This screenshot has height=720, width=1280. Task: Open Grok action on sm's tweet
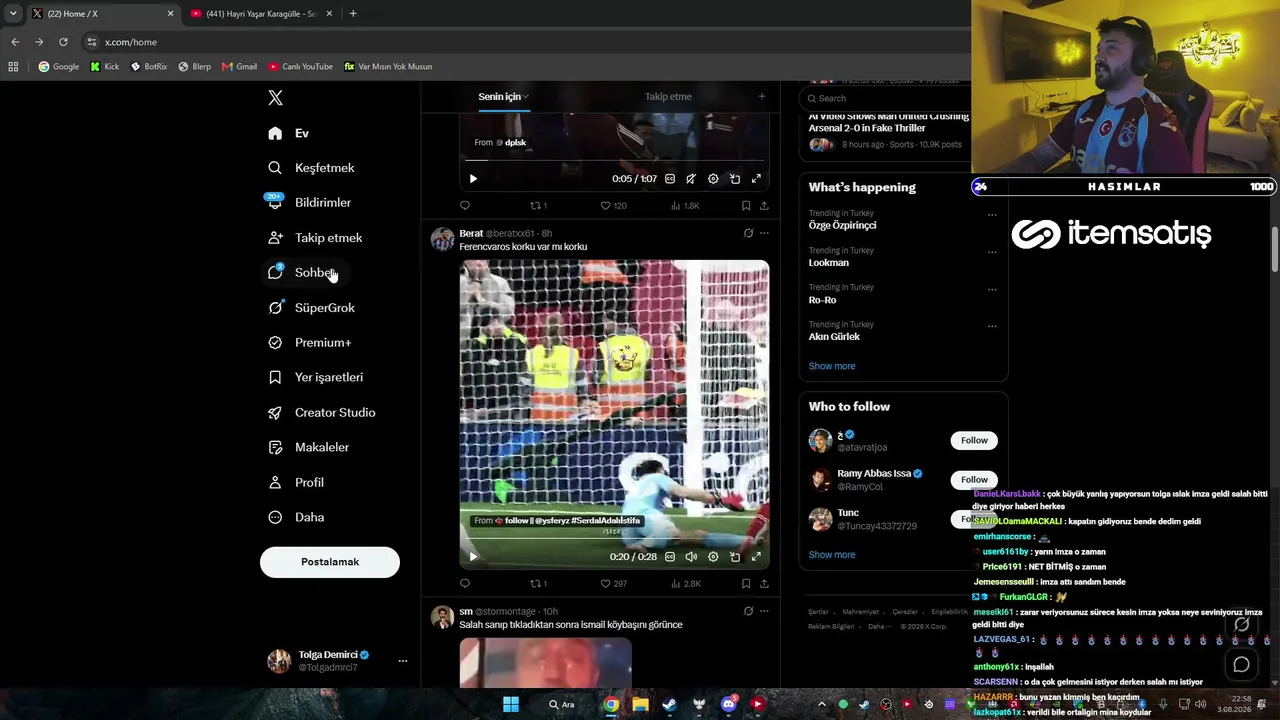[x=748, y=611]
